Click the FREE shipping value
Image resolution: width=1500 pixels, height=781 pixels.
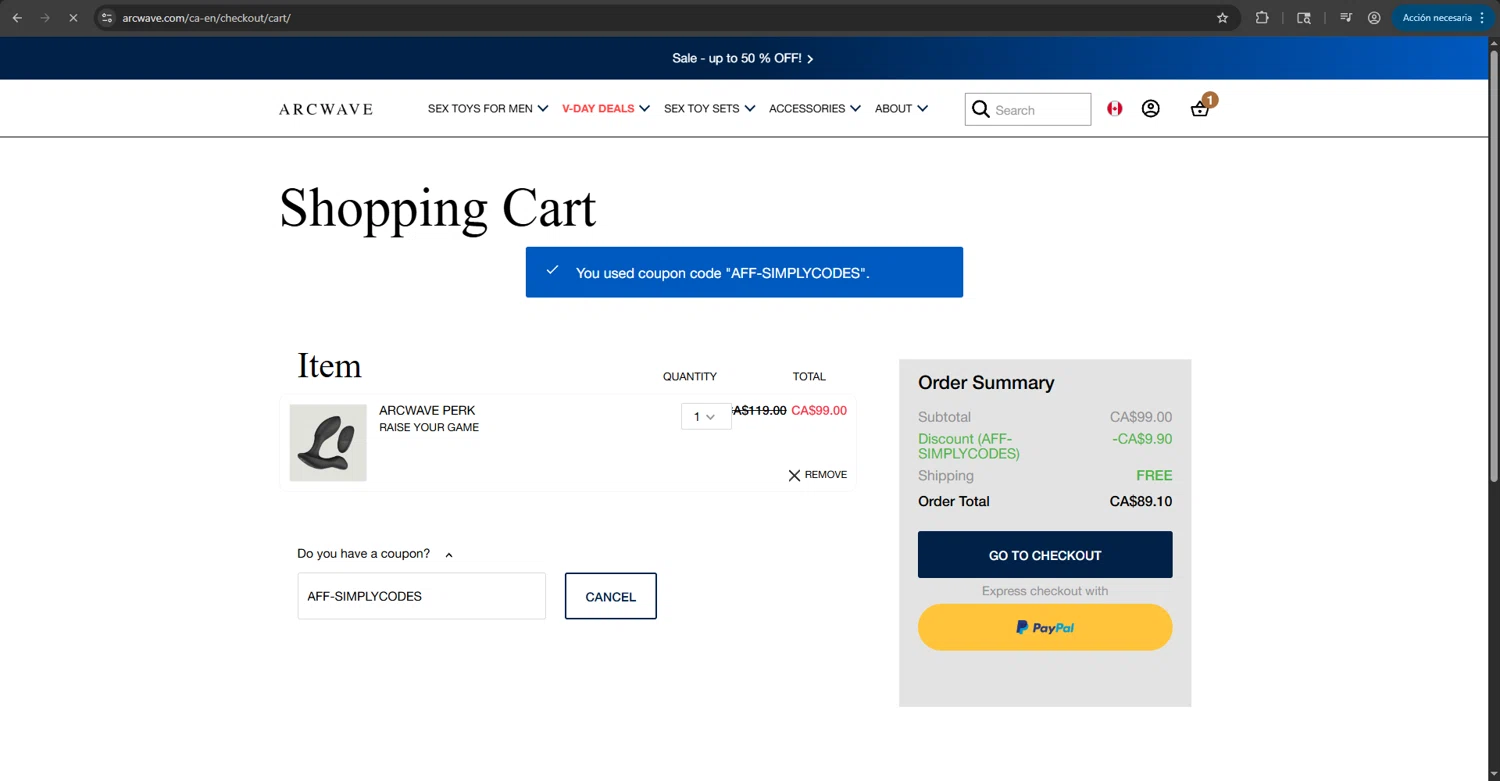tap(1154, 476)
